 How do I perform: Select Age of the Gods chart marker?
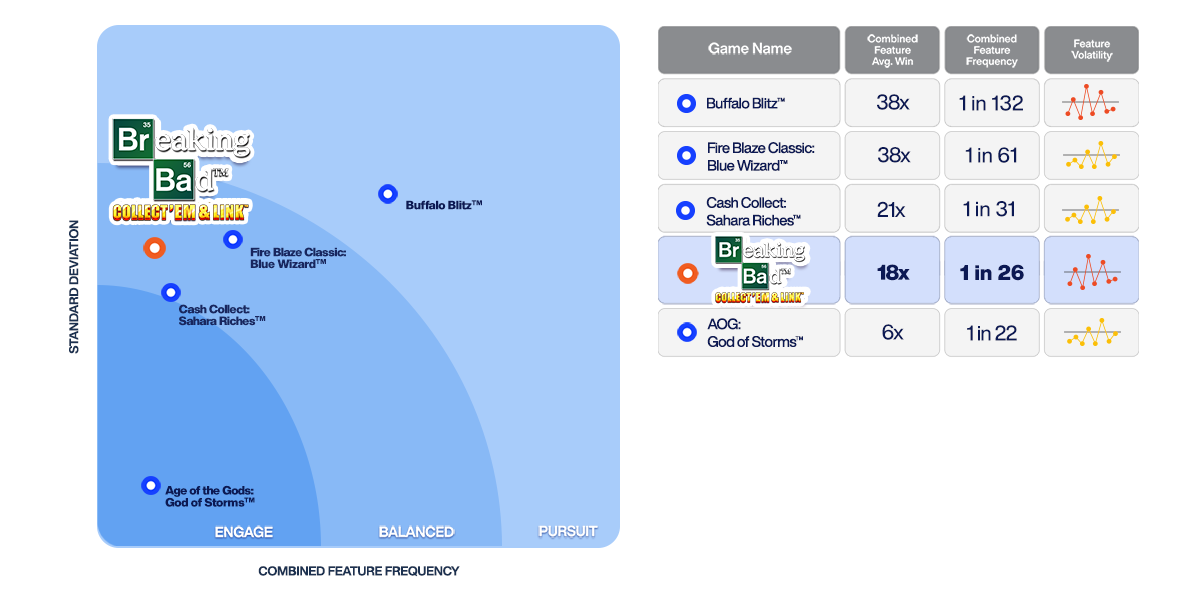pos(151,486)
